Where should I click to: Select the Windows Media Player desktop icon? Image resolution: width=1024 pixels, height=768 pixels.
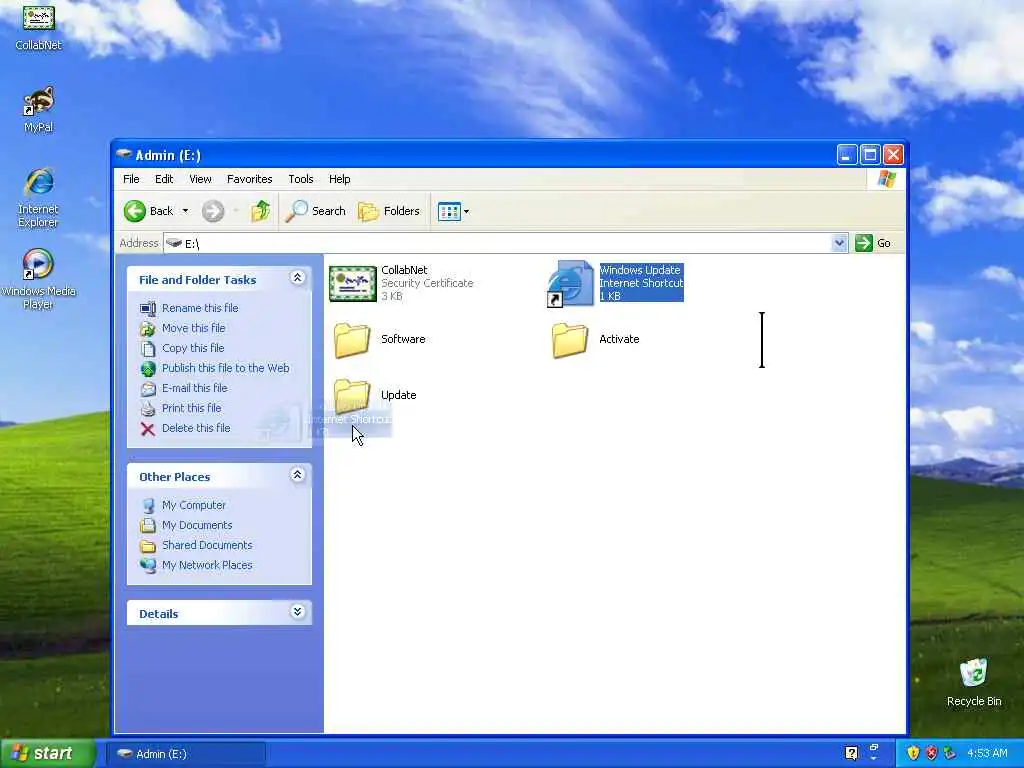39,279
